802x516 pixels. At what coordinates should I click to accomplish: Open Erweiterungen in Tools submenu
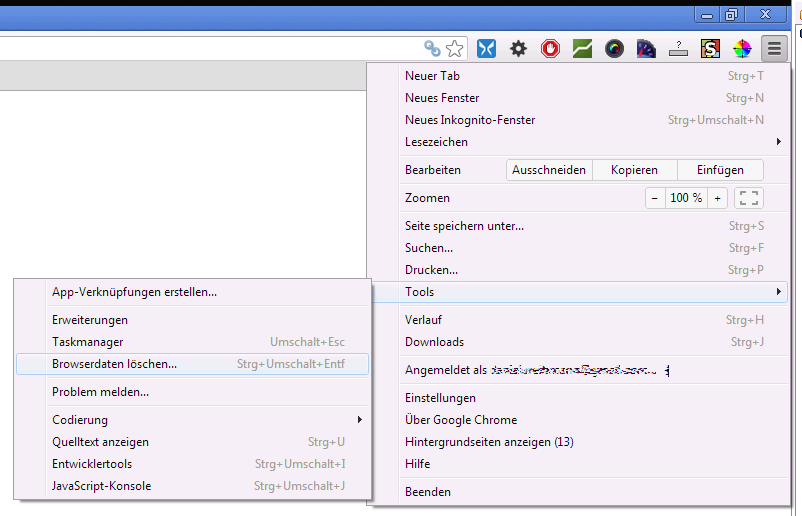pos(192,320)
